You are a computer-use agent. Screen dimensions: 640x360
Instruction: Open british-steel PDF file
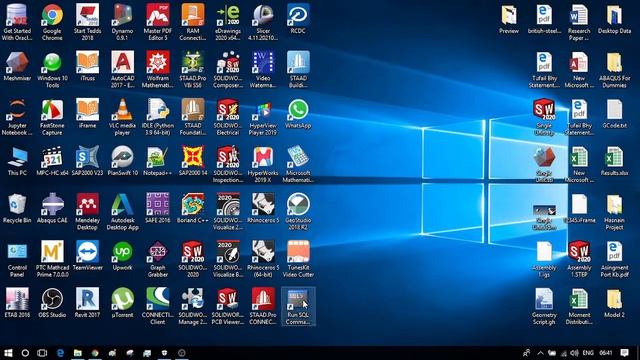[x=544, y=19]
